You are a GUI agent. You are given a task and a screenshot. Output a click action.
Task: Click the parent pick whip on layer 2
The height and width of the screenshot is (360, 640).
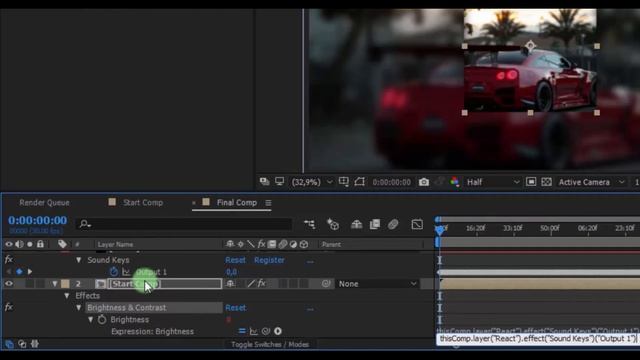(326, 284)
